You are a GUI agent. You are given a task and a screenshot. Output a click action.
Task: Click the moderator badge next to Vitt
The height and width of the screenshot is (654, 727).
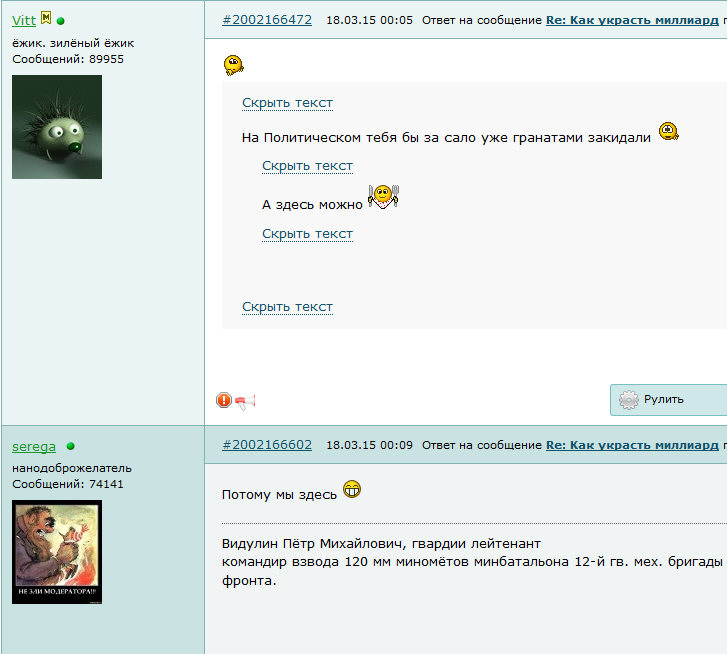coord(46,18)
